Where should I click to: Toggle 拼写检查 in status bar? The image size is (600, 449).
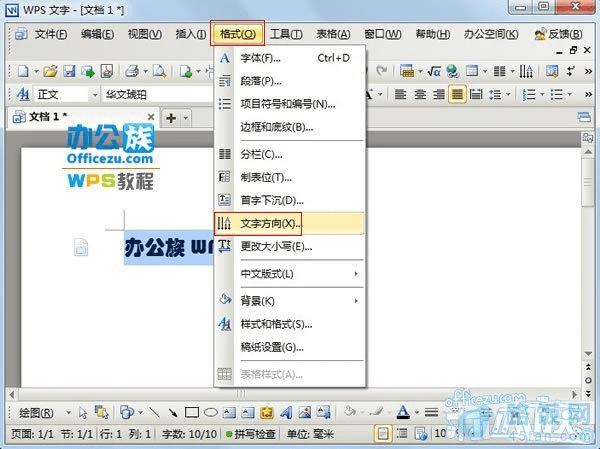251,434
